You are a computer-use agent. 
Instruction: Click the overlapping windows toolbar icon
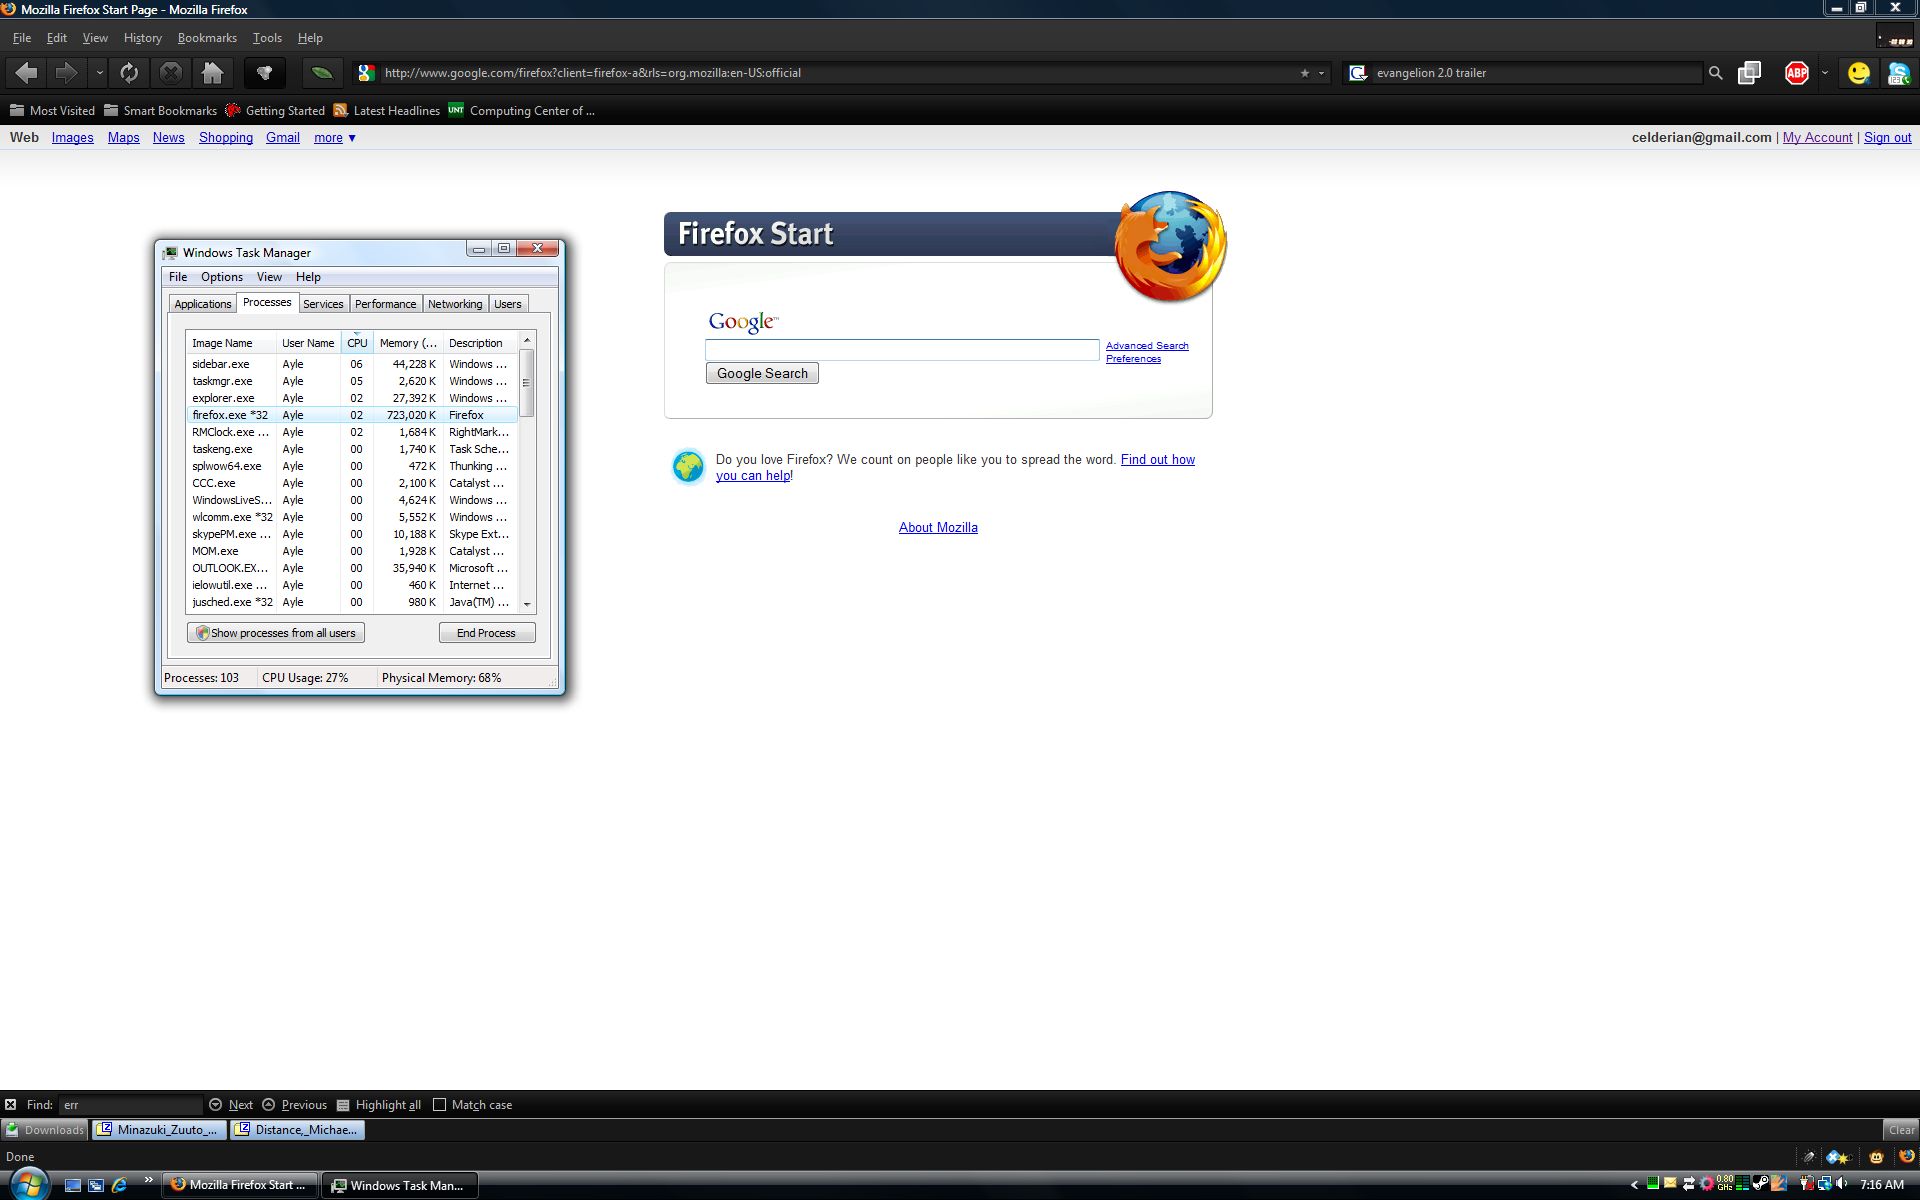[1749, 72]
